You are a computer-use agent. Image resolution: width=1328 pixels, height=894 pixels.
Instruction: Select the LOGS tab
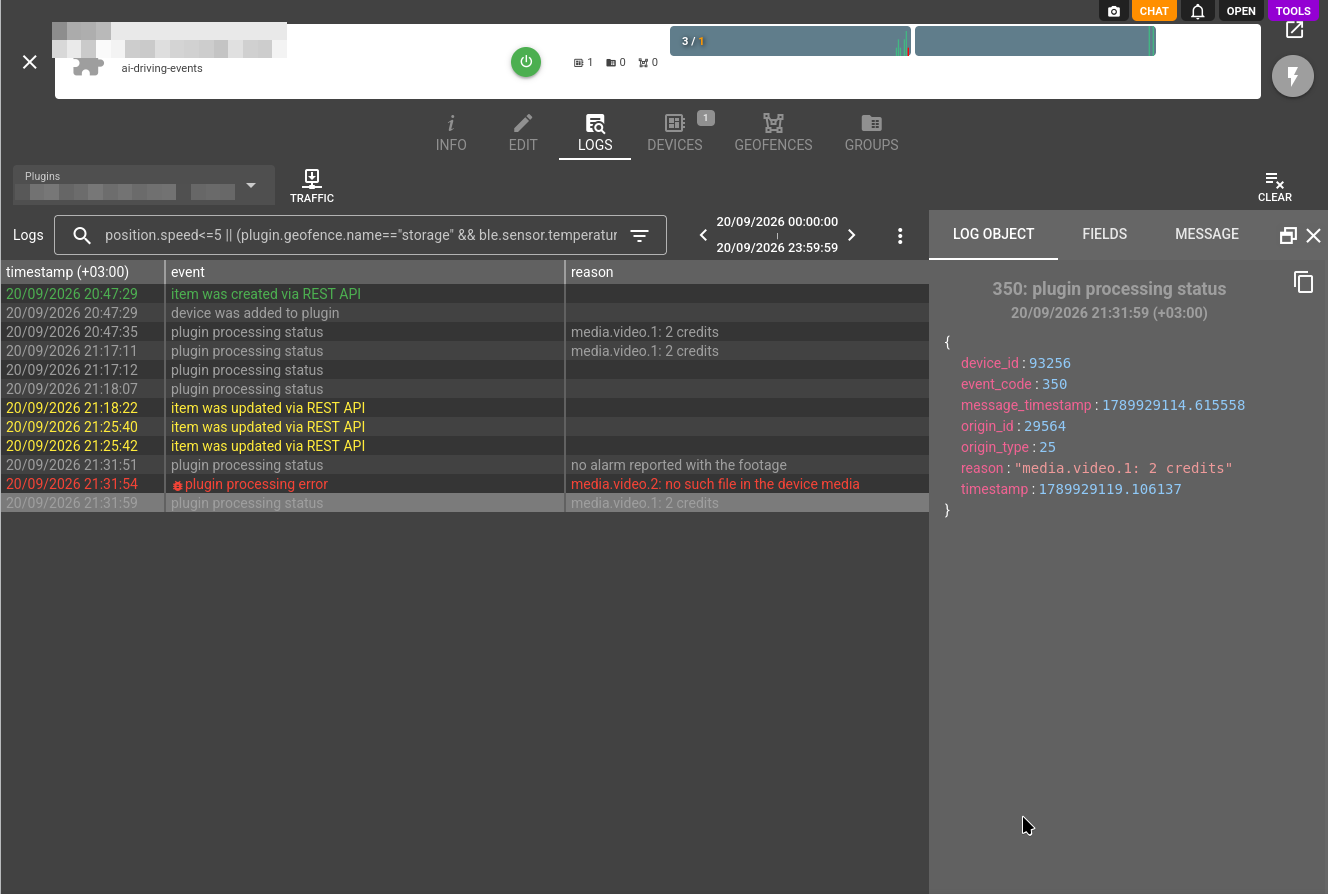click(x=595, y=133)
